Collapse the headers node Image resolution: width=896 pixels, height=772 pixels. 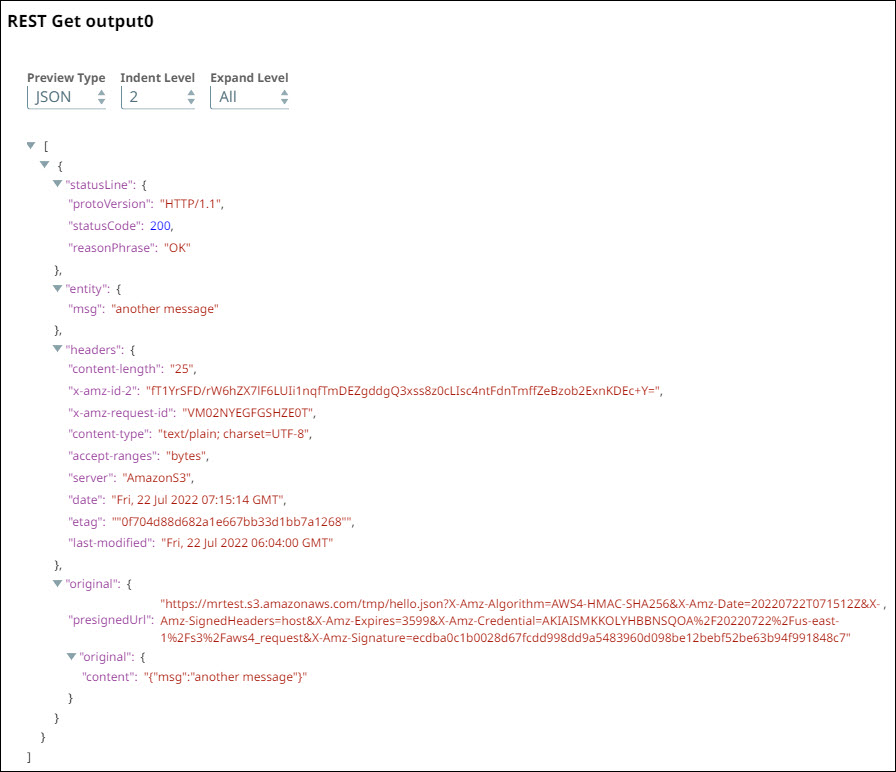click(x=58, y=350)
